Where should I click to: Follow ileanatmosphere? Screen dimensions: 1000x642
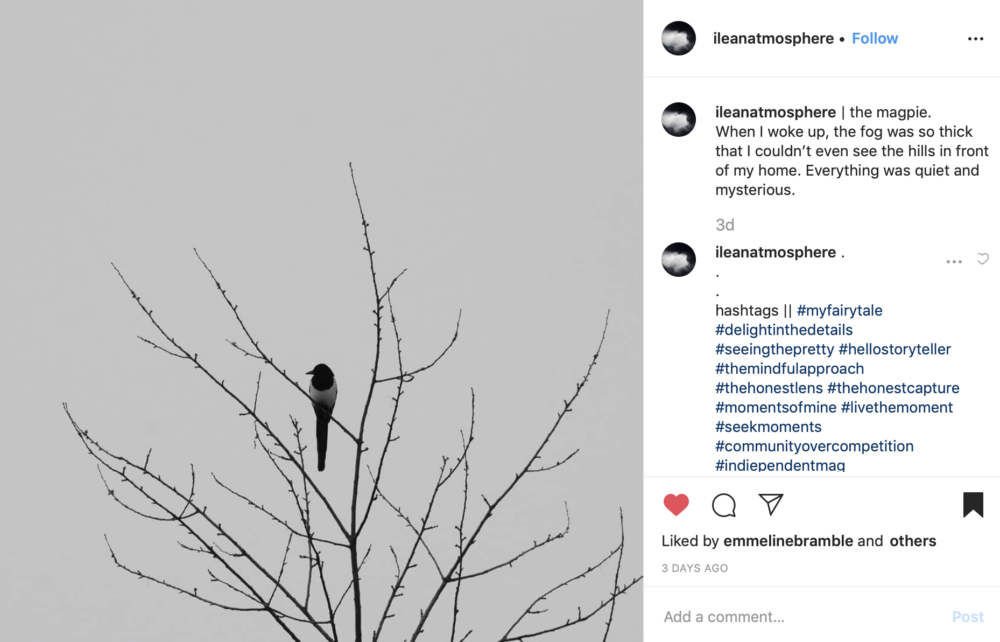coord(874,38)
